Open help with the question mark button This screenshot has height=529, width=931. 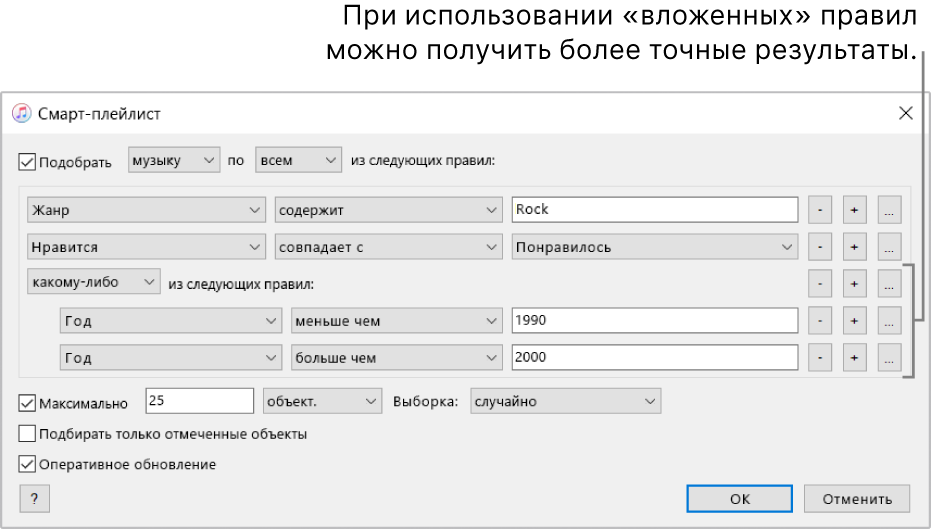[x=33, y=498]
